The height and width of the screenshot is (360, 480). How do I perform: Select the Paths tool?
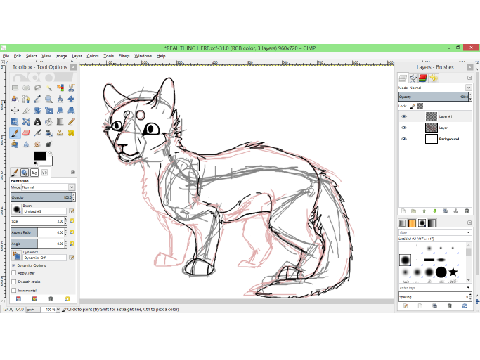[26, 99]
